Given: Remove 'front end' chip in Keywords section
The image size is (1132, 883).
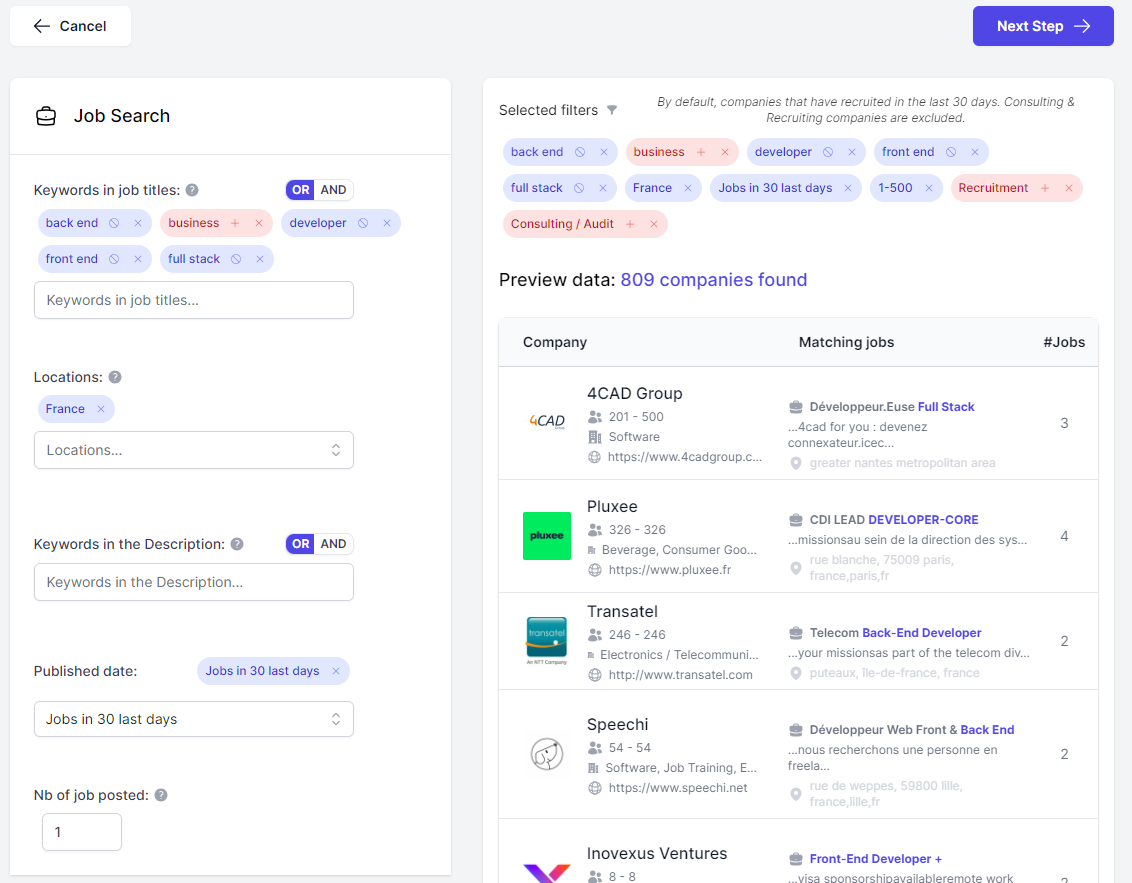Looking at the screenshot, I should pyautogui.click(x=138, y=259).
